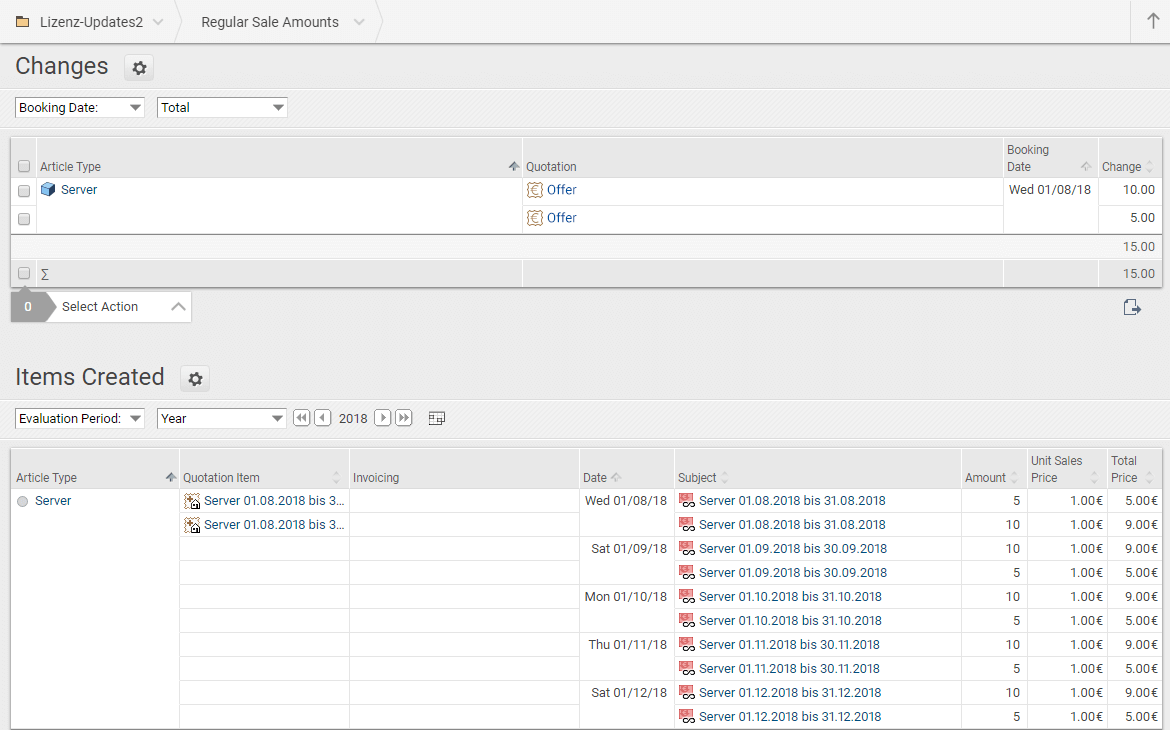Click the export icon below Changes table
The image size is (1170, 730).
point(1132,307)
